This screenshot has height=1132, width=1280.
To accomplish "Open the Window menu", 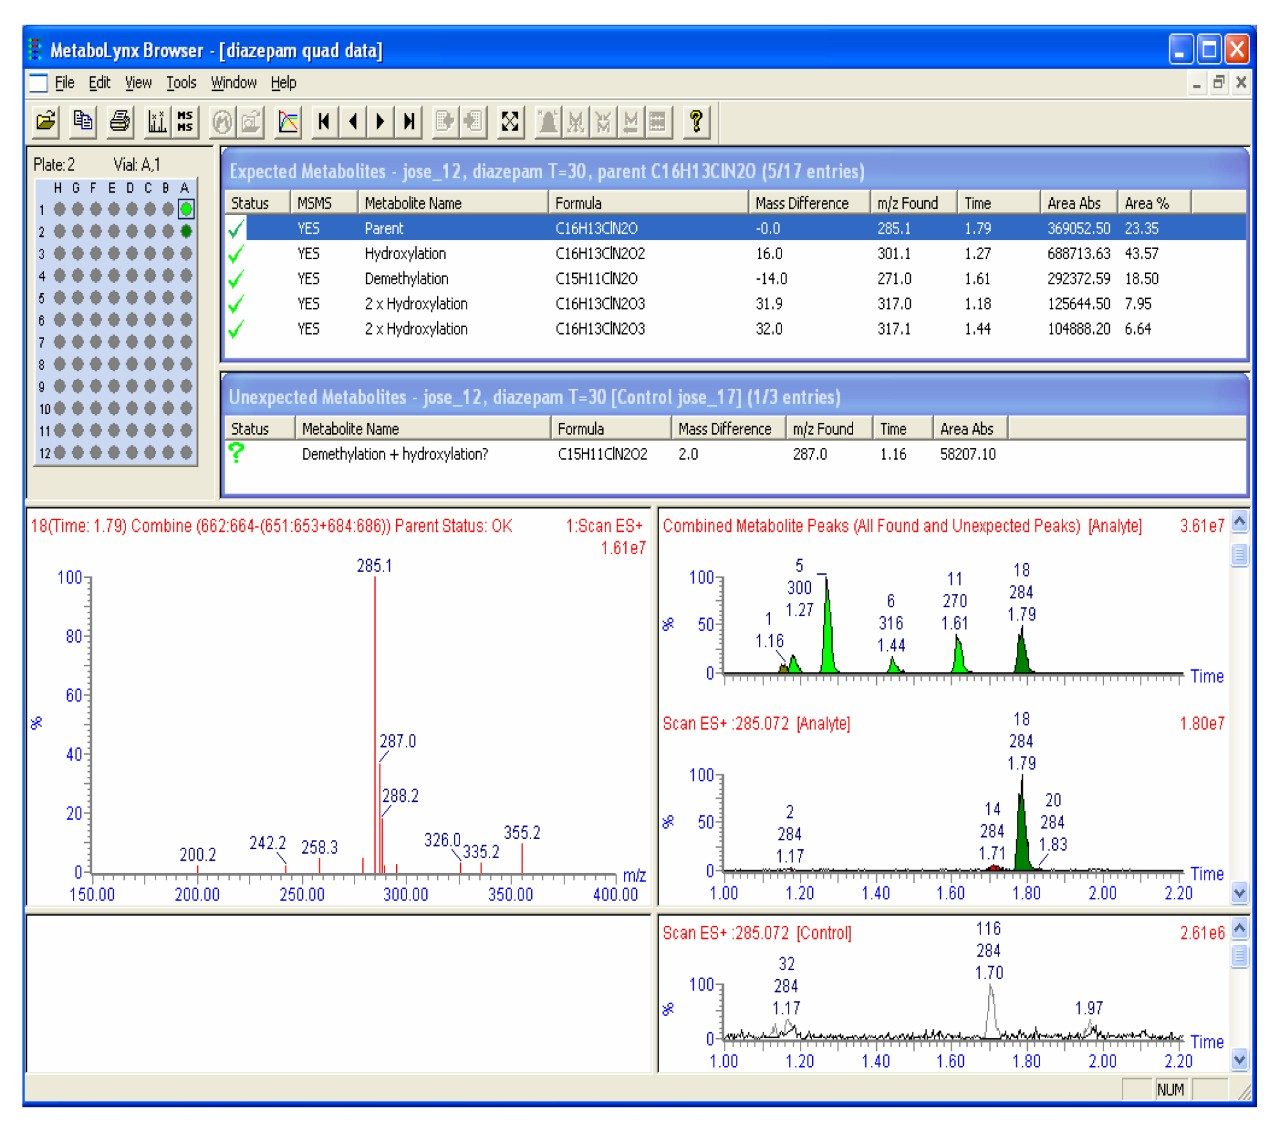I will click(234, 83).
